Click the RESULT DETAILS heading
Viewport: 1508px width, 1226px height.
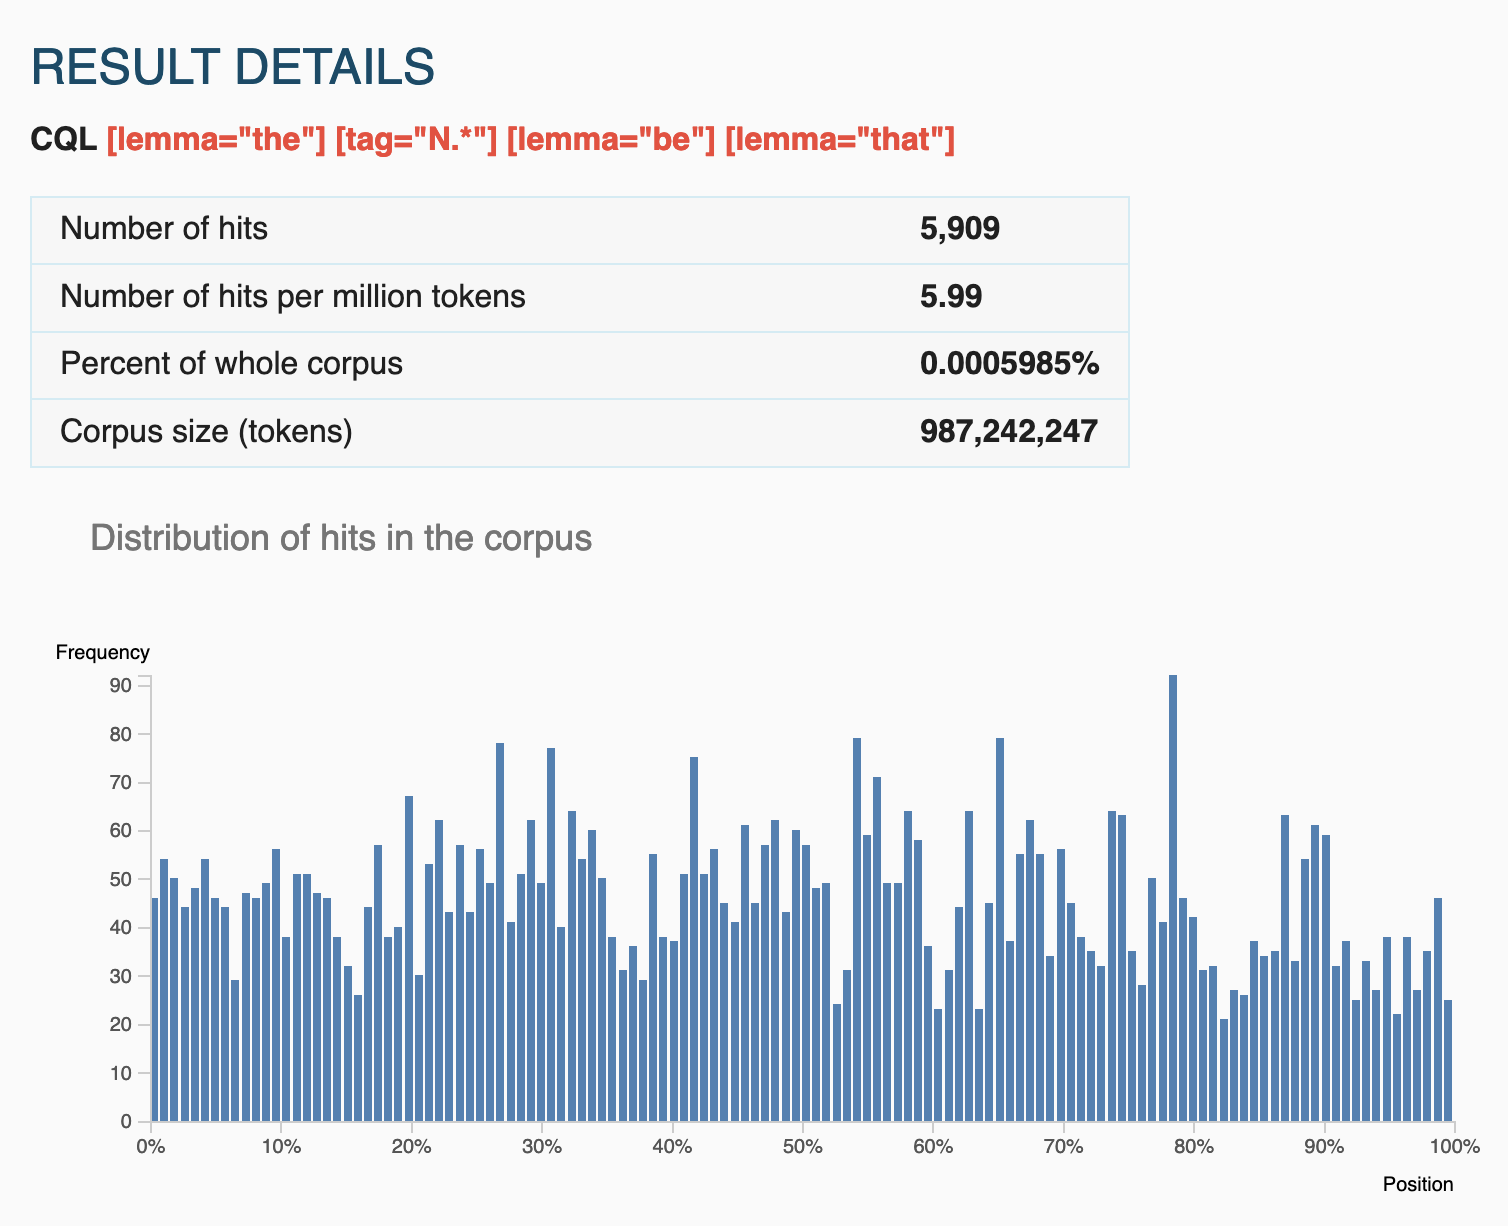pos(233,67)
